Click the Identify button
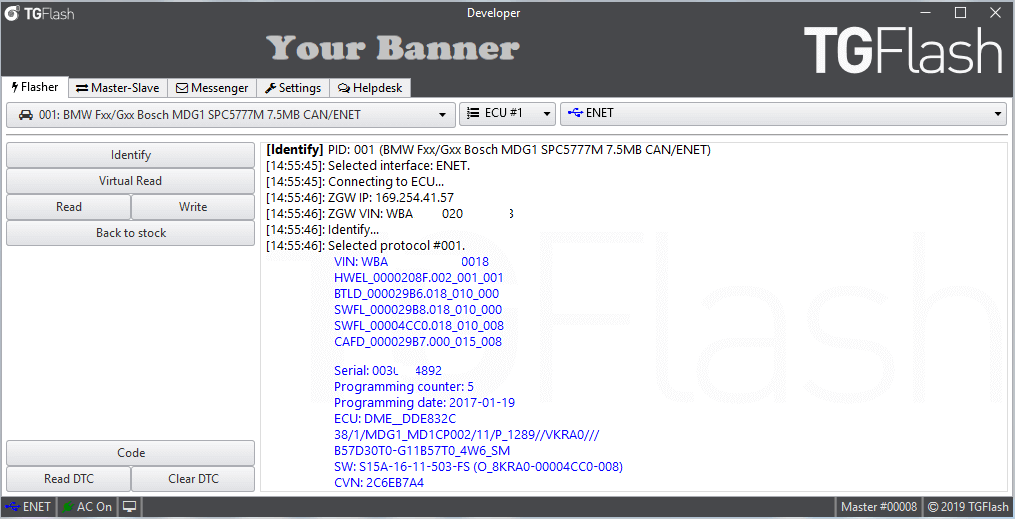The height and width of the screenshot is (519, 1015). tap(130, 155)
